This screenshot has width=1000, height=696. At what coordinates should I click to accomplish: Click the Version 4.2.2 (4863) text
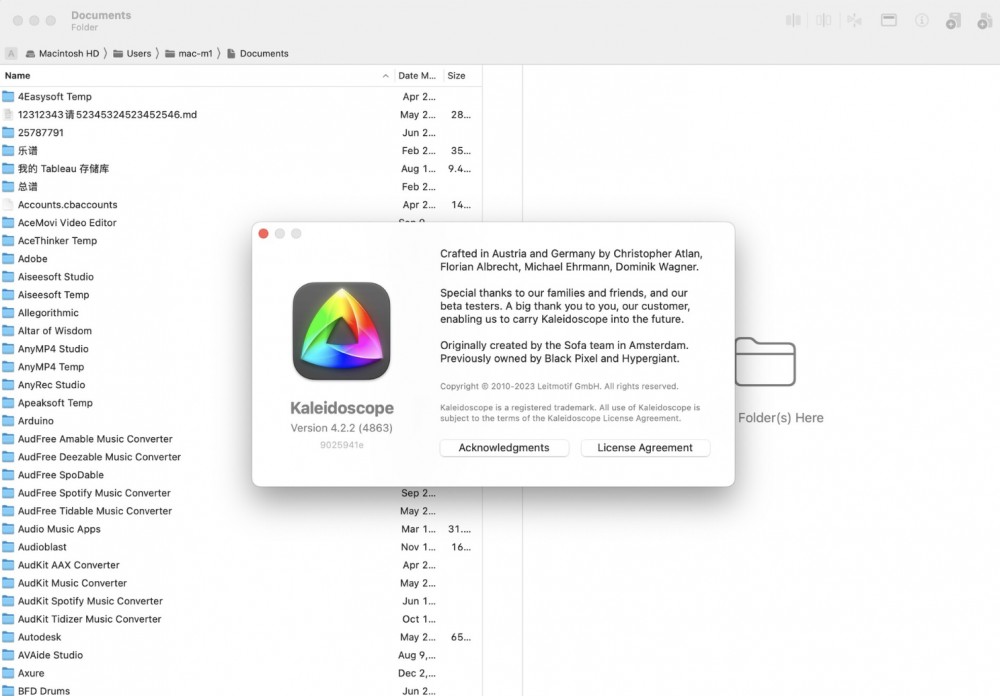point(341,428)
